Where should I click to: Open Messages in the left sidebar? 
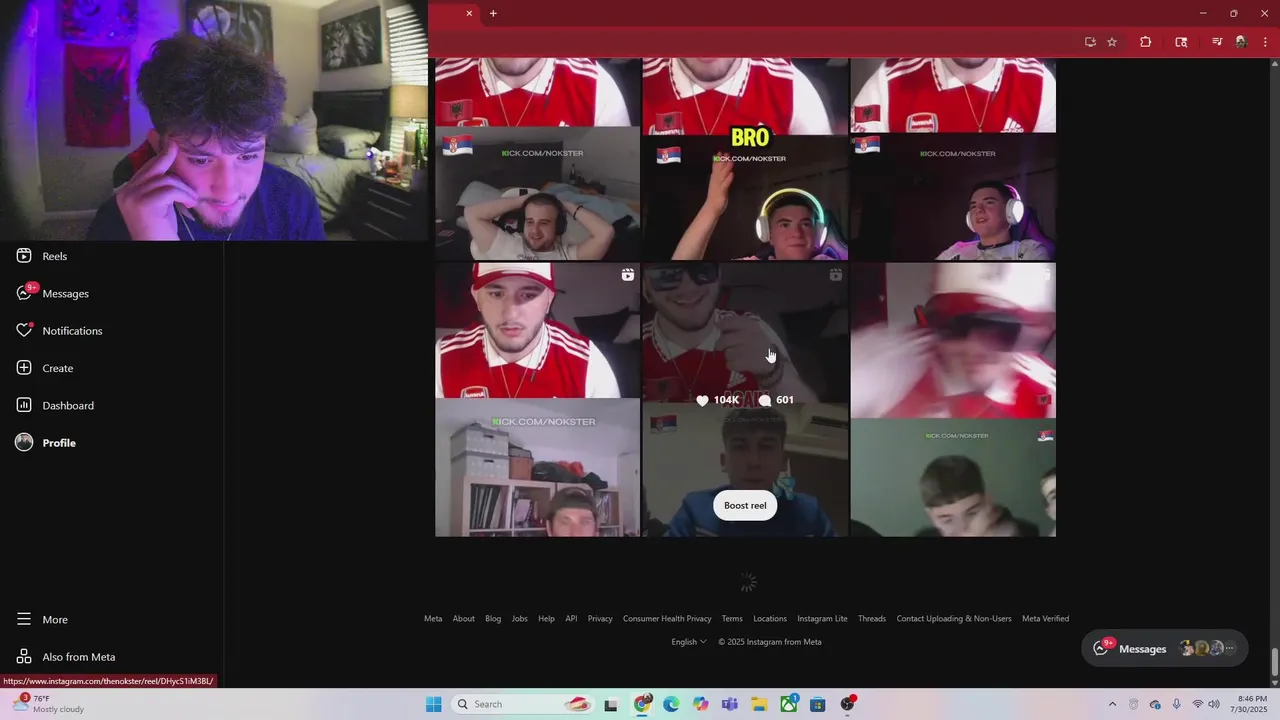[x=52, y=293]
